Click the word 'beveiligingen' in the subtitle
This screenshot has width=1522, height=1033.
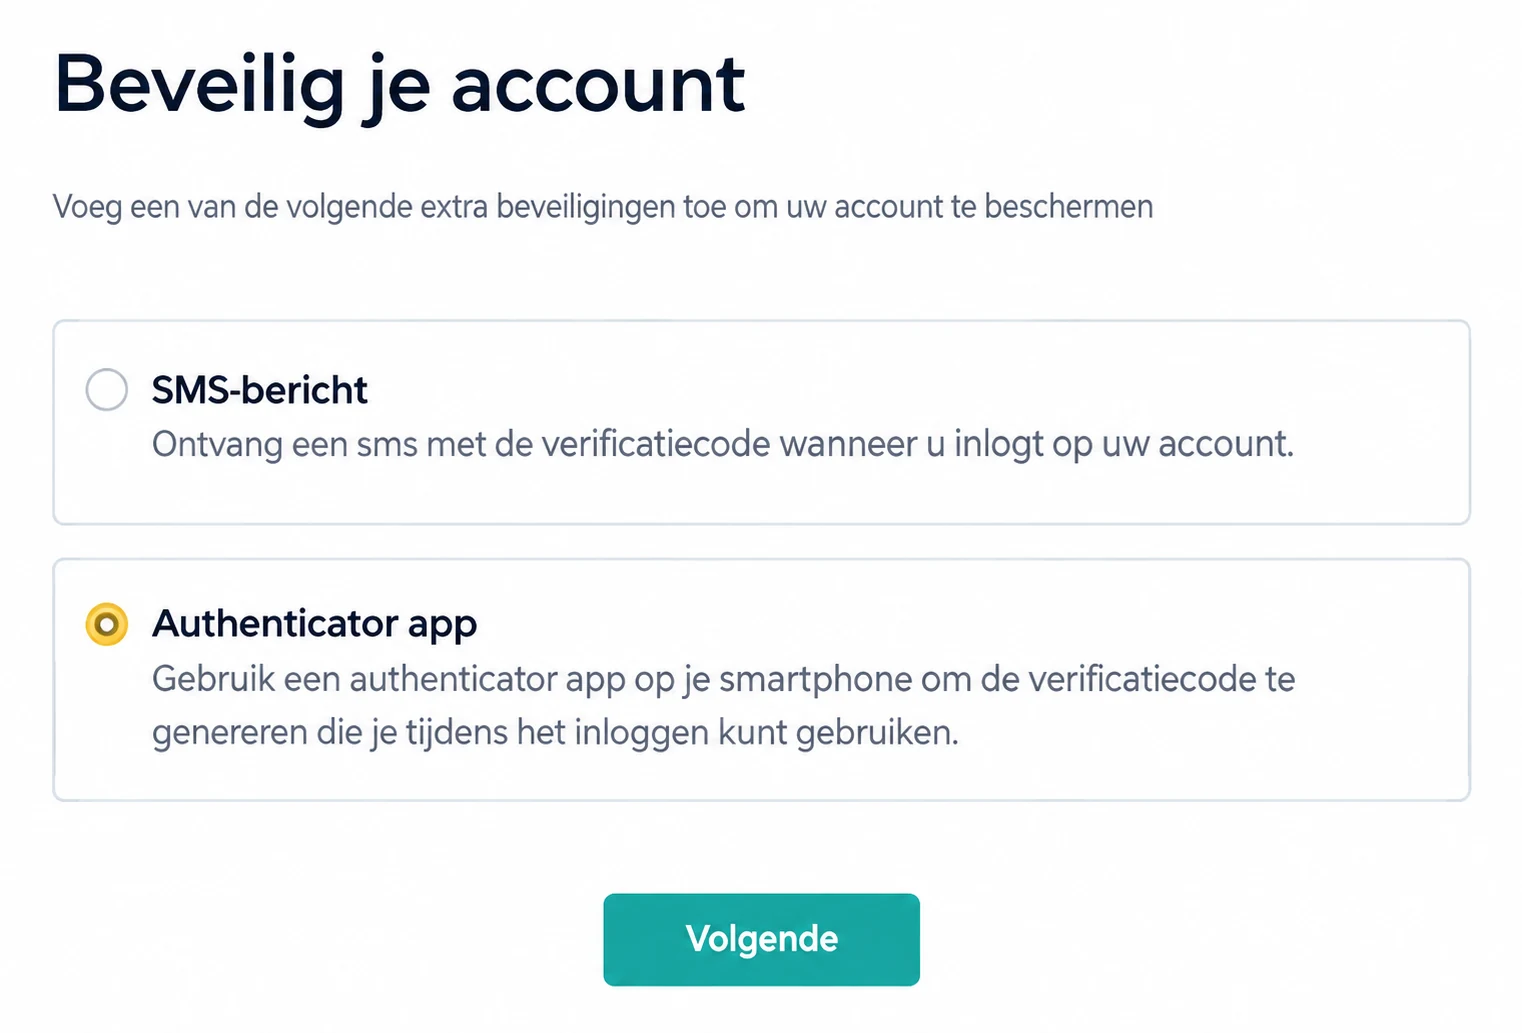coord(586,208)
